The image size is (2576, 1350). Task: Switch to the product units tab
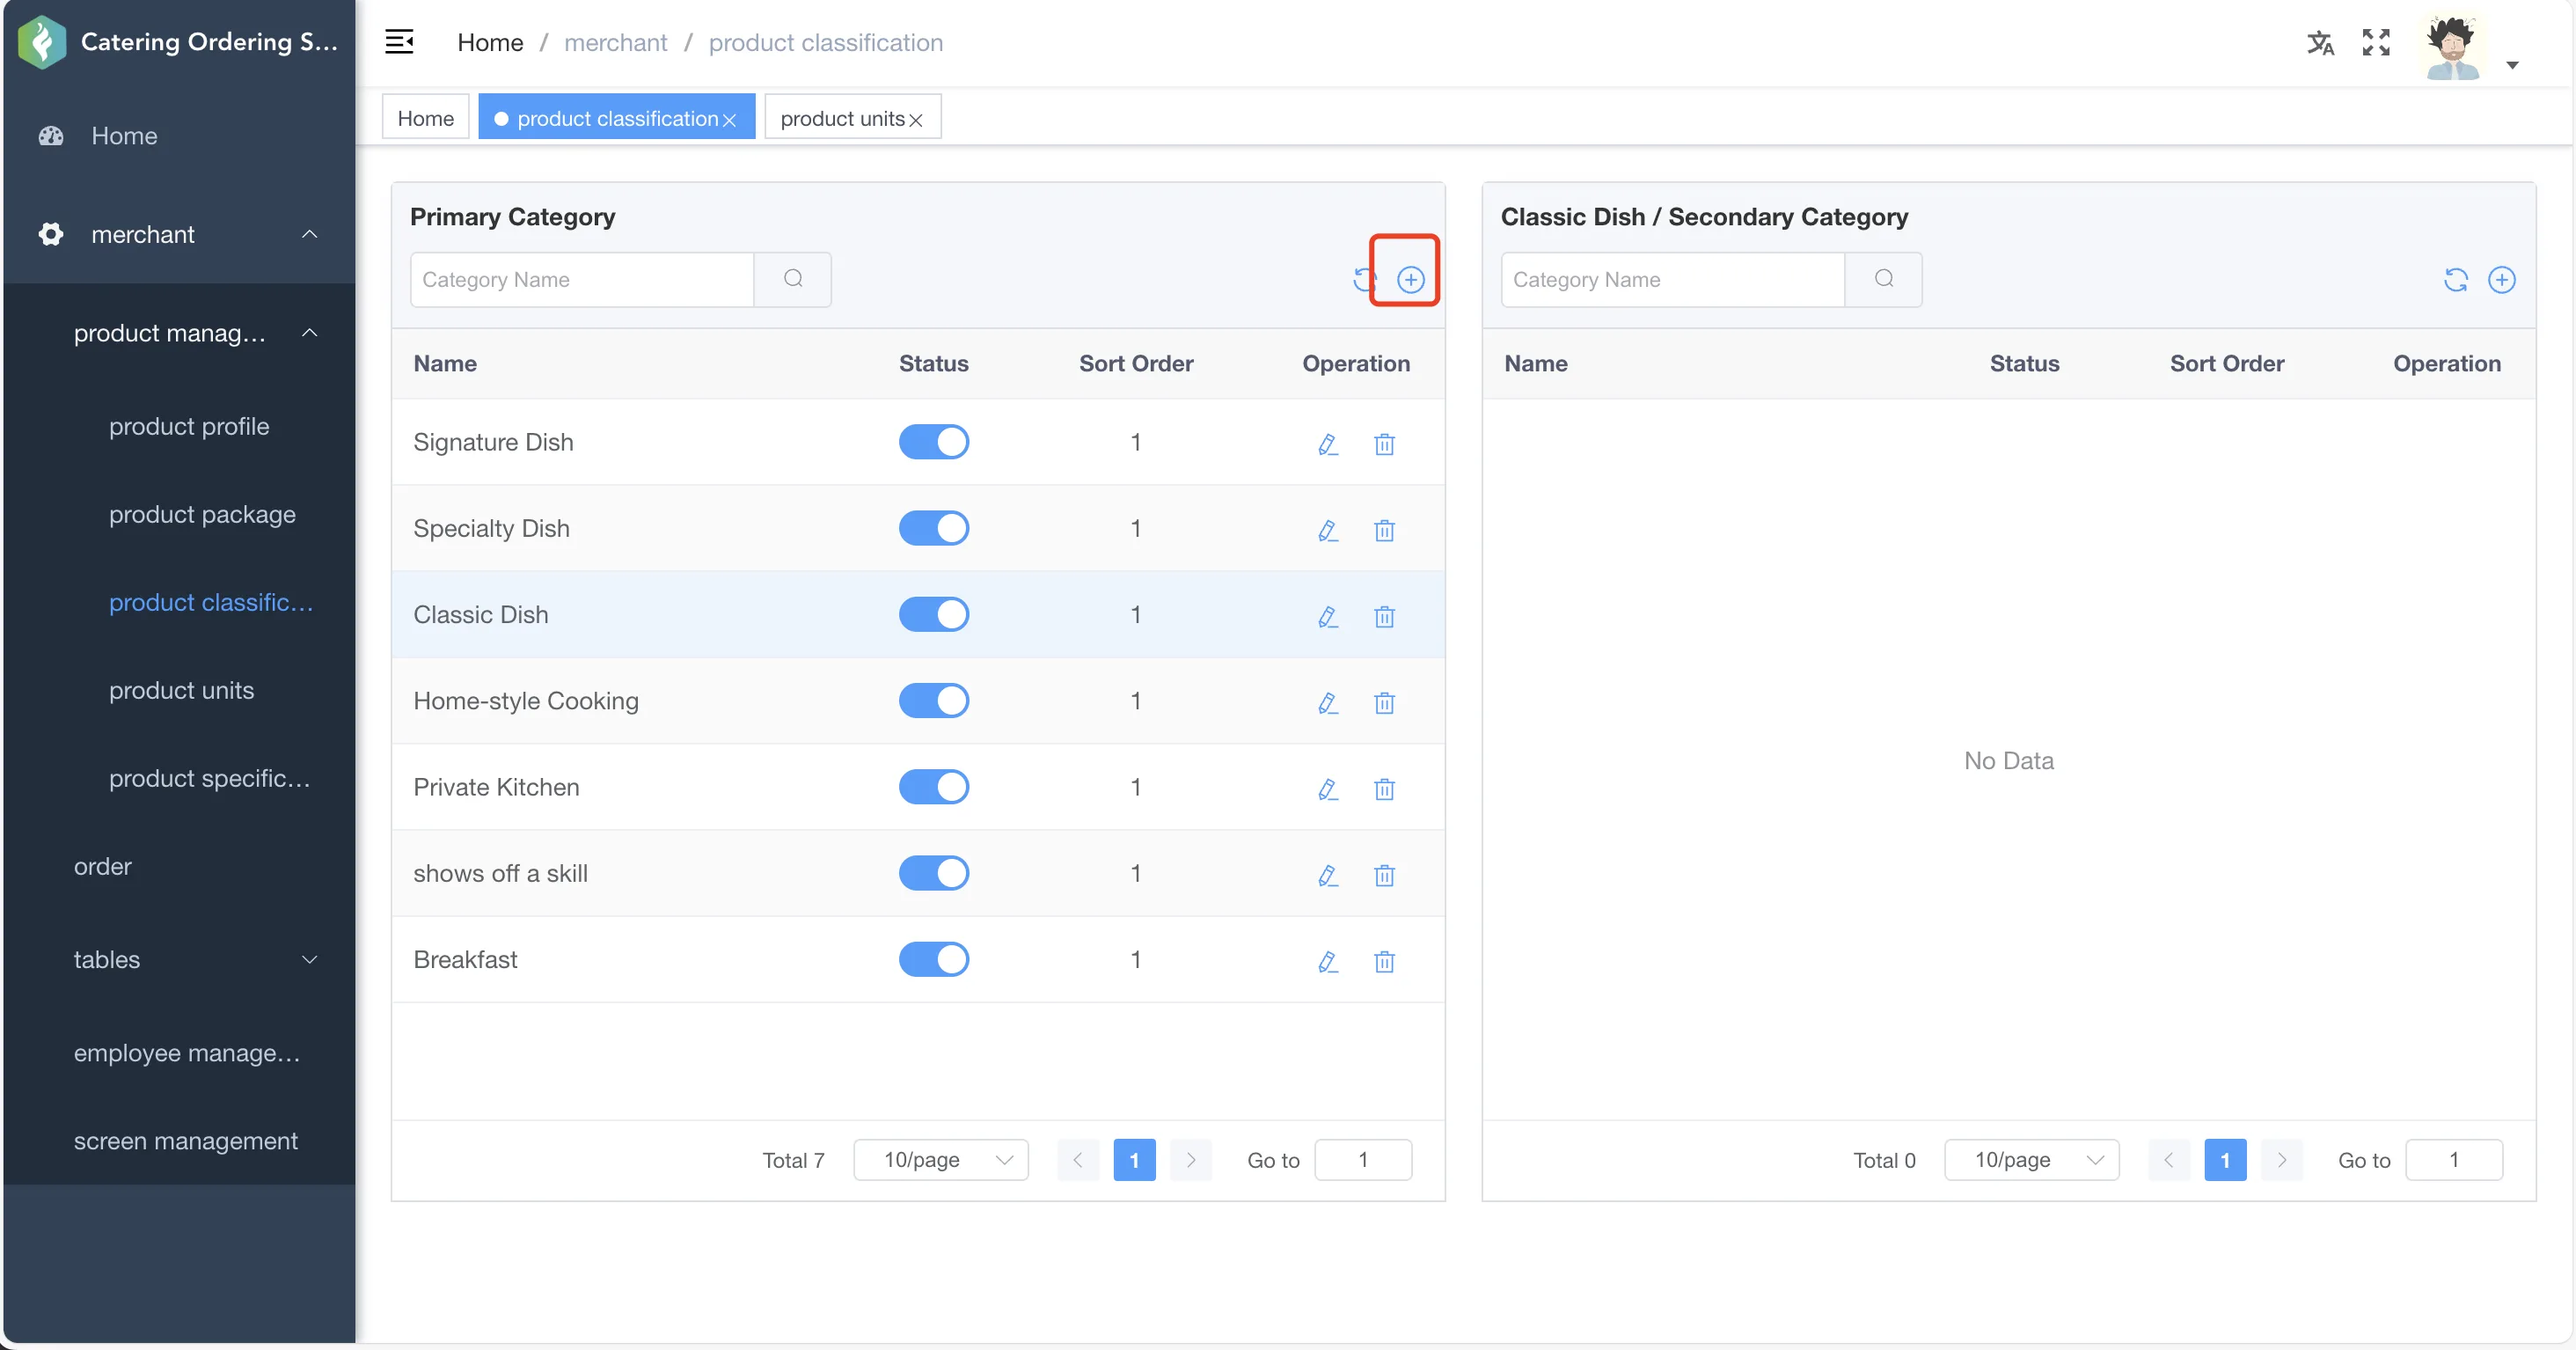coord(842,118)
